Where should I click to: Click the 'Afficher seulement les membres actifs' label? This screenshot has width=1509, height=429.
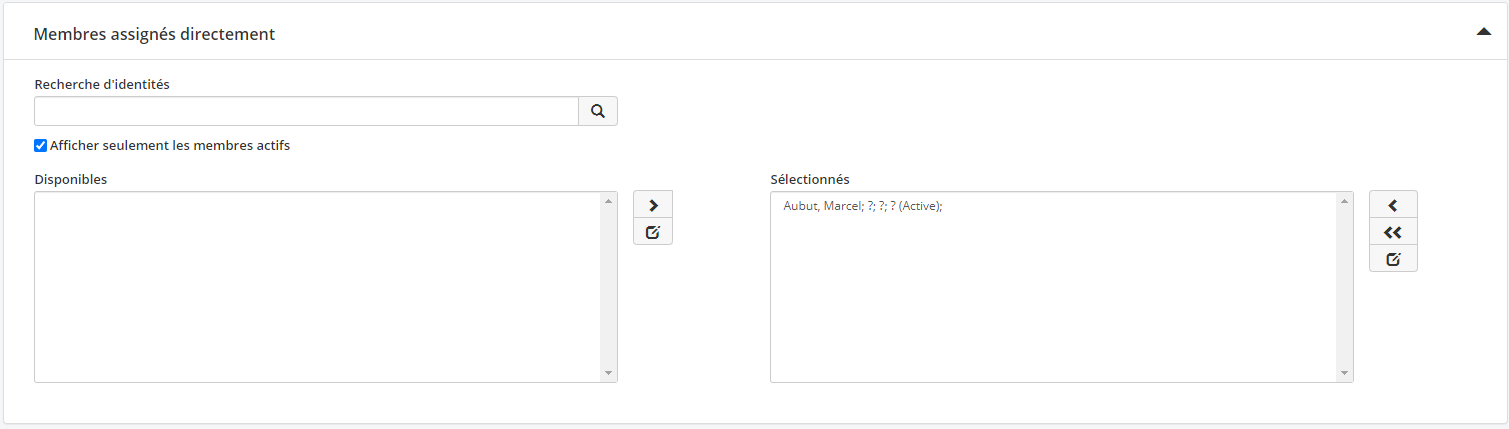click(170, 146)
